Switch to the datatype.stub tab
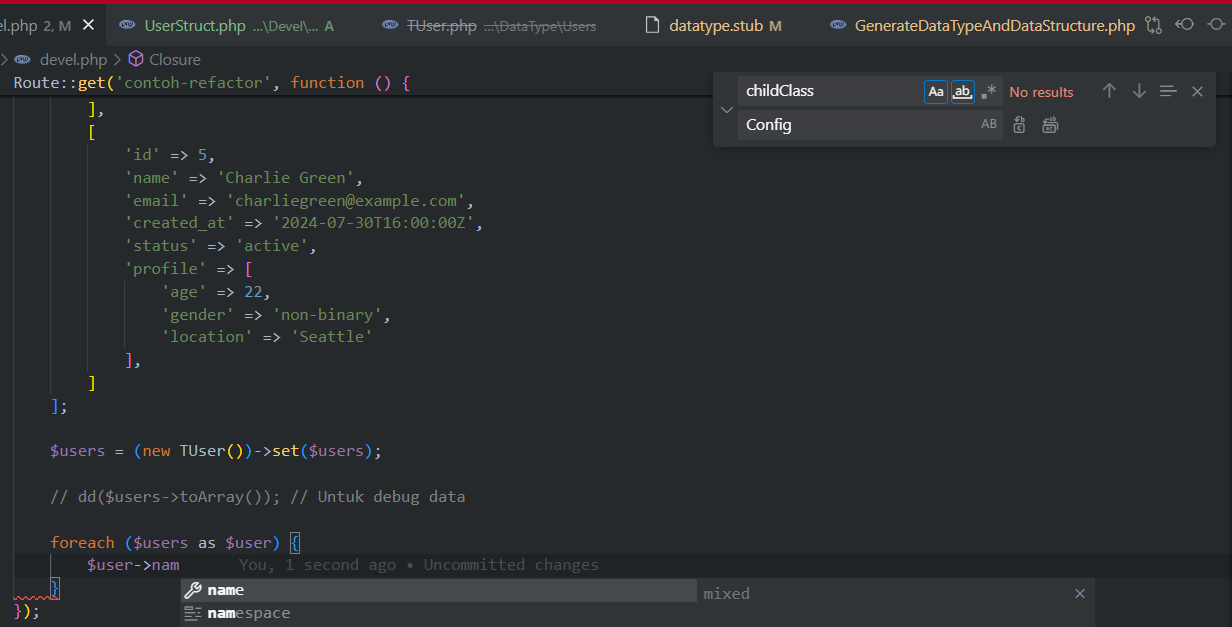The height and width of the screenshot is (627, 1232). (x=714, y=26)
